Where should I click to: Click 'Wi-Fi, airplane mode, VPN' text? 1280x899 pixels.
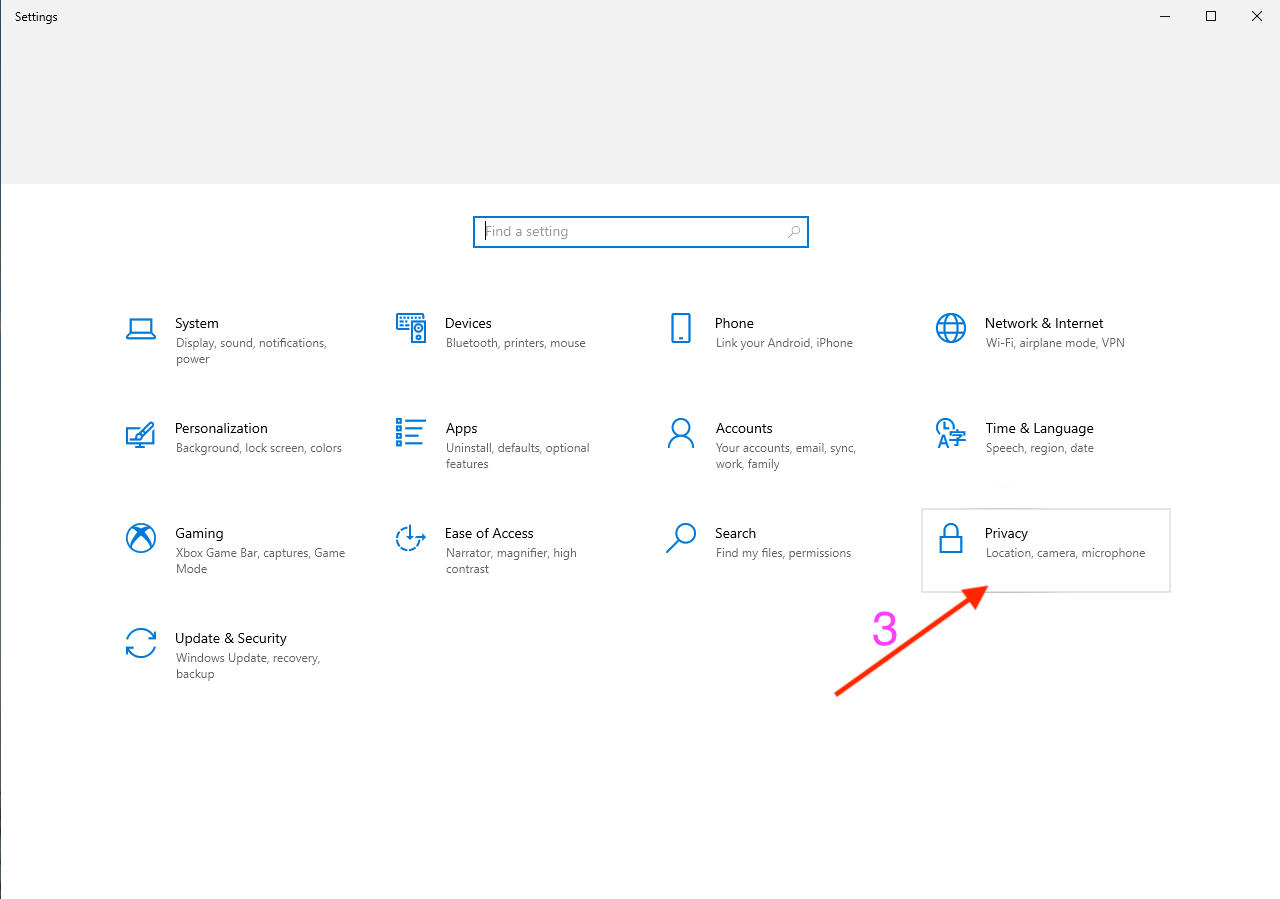pyautogui.click(x=1055, y=343)
